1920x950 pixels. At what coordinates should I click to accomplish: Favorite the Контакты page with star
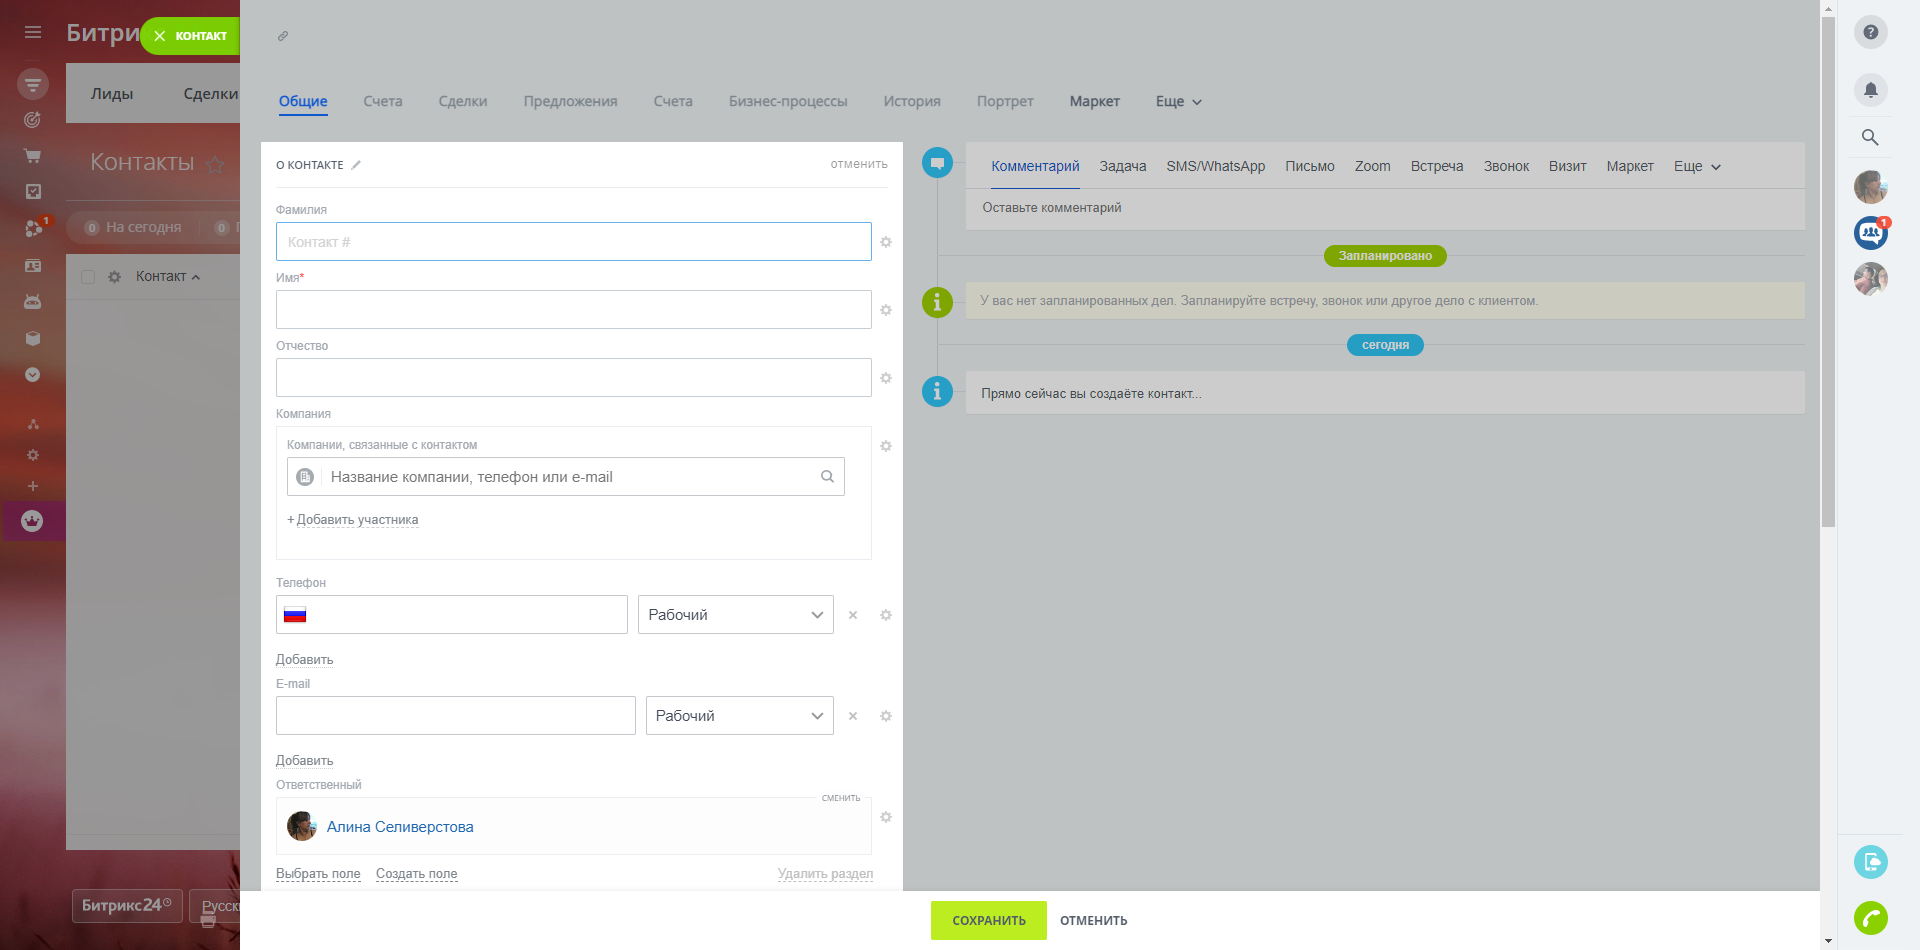[215, 164]
